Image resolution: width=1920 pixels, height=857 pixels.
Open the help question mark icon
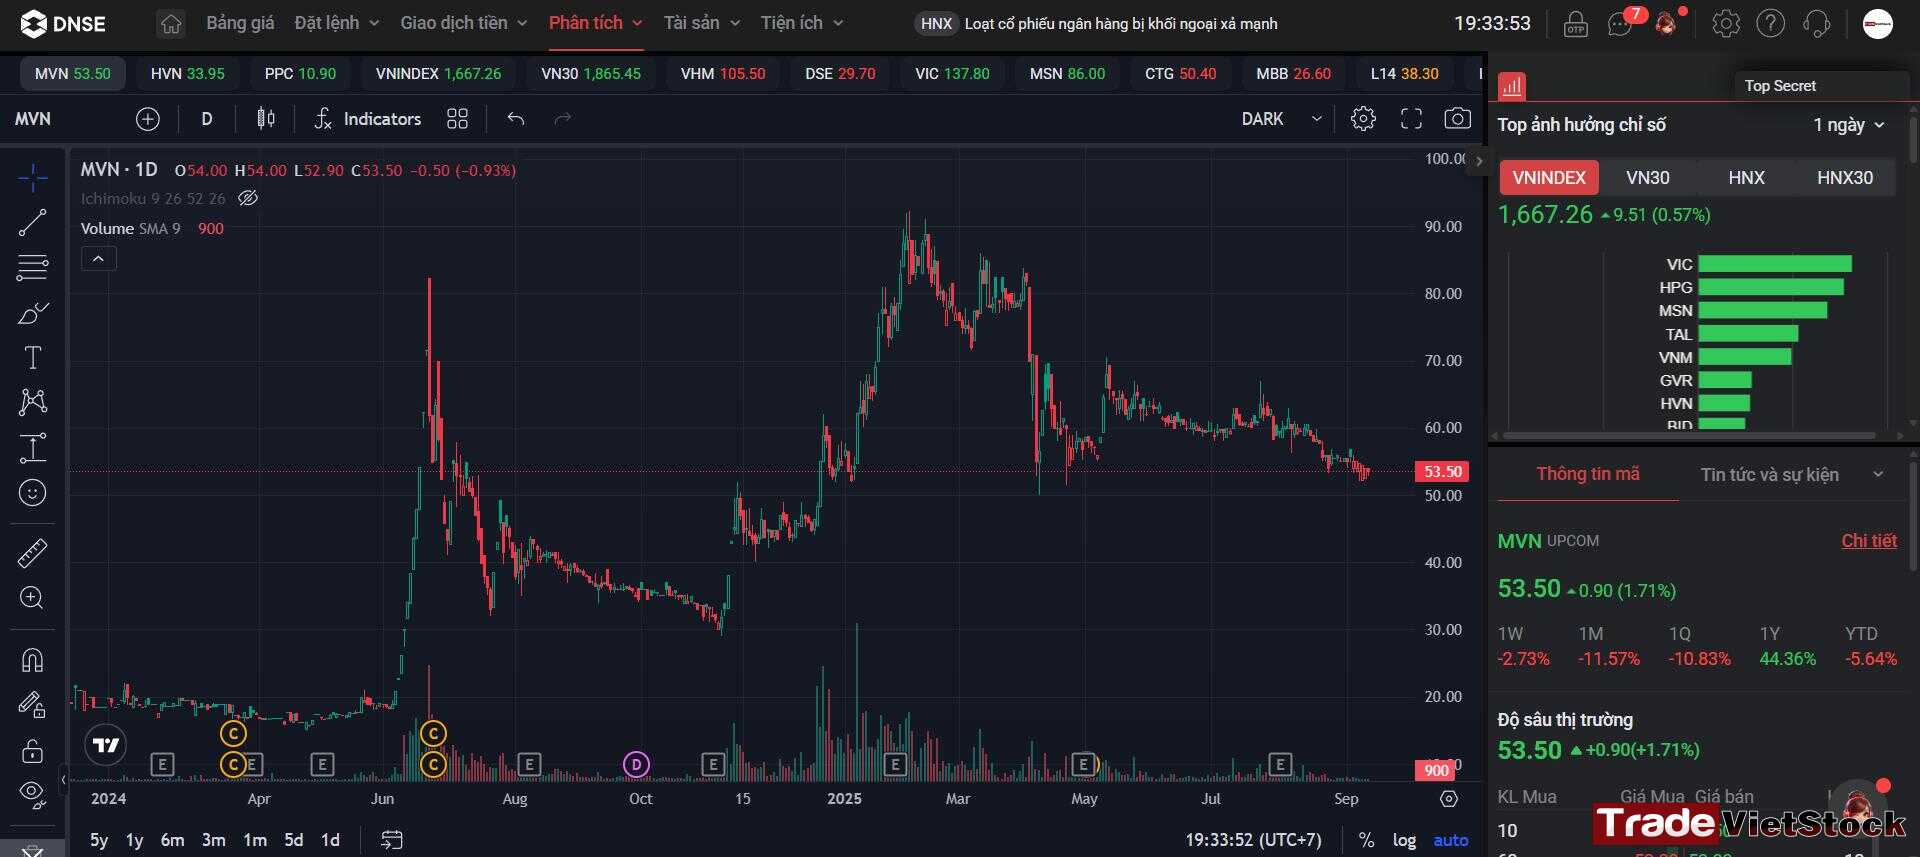[1771, 23]
